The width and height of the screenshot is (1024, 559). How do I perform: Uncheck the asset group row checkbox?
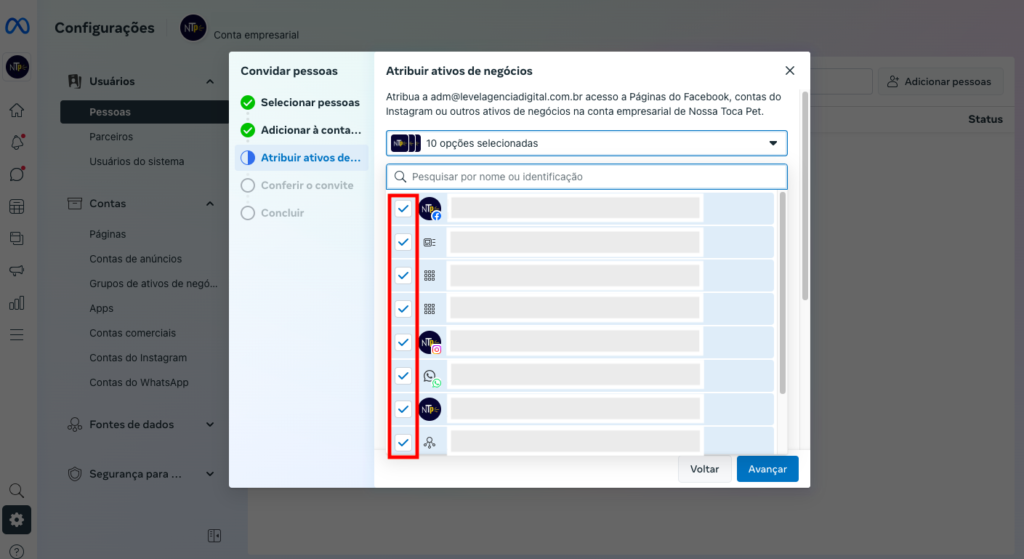(403, 442)
